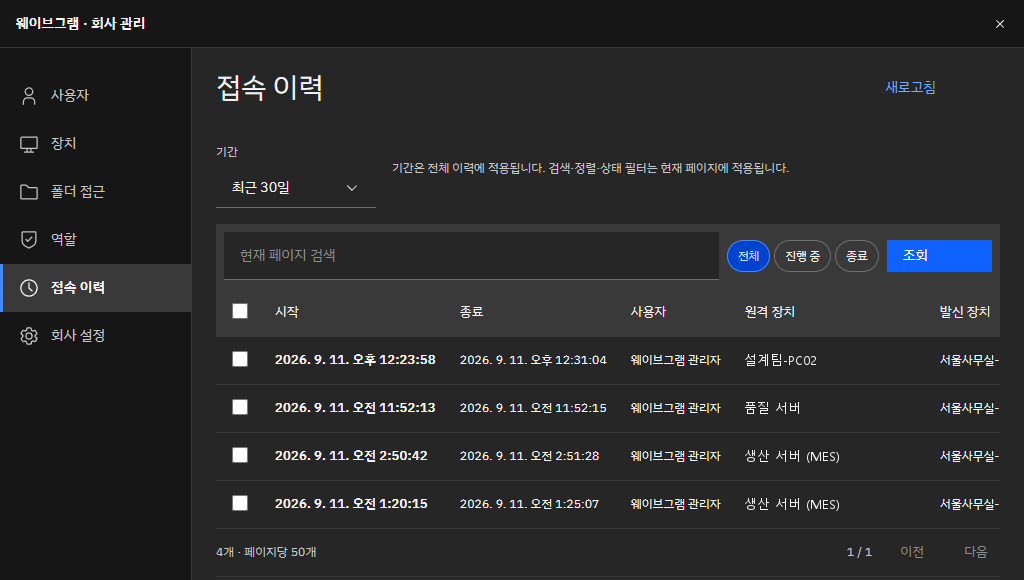Check the row starting 오전 11:52:13

(240, 407)
